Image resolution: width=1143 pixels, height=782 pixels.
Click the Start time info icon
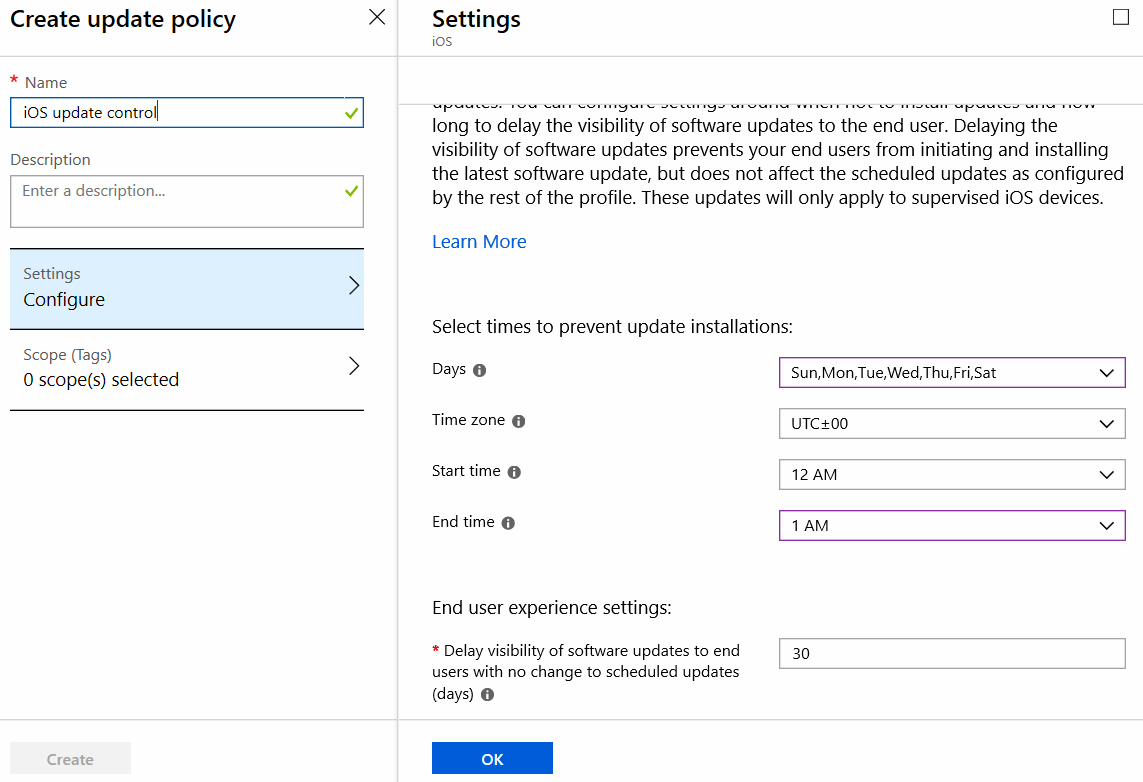(x=514, y=472)
